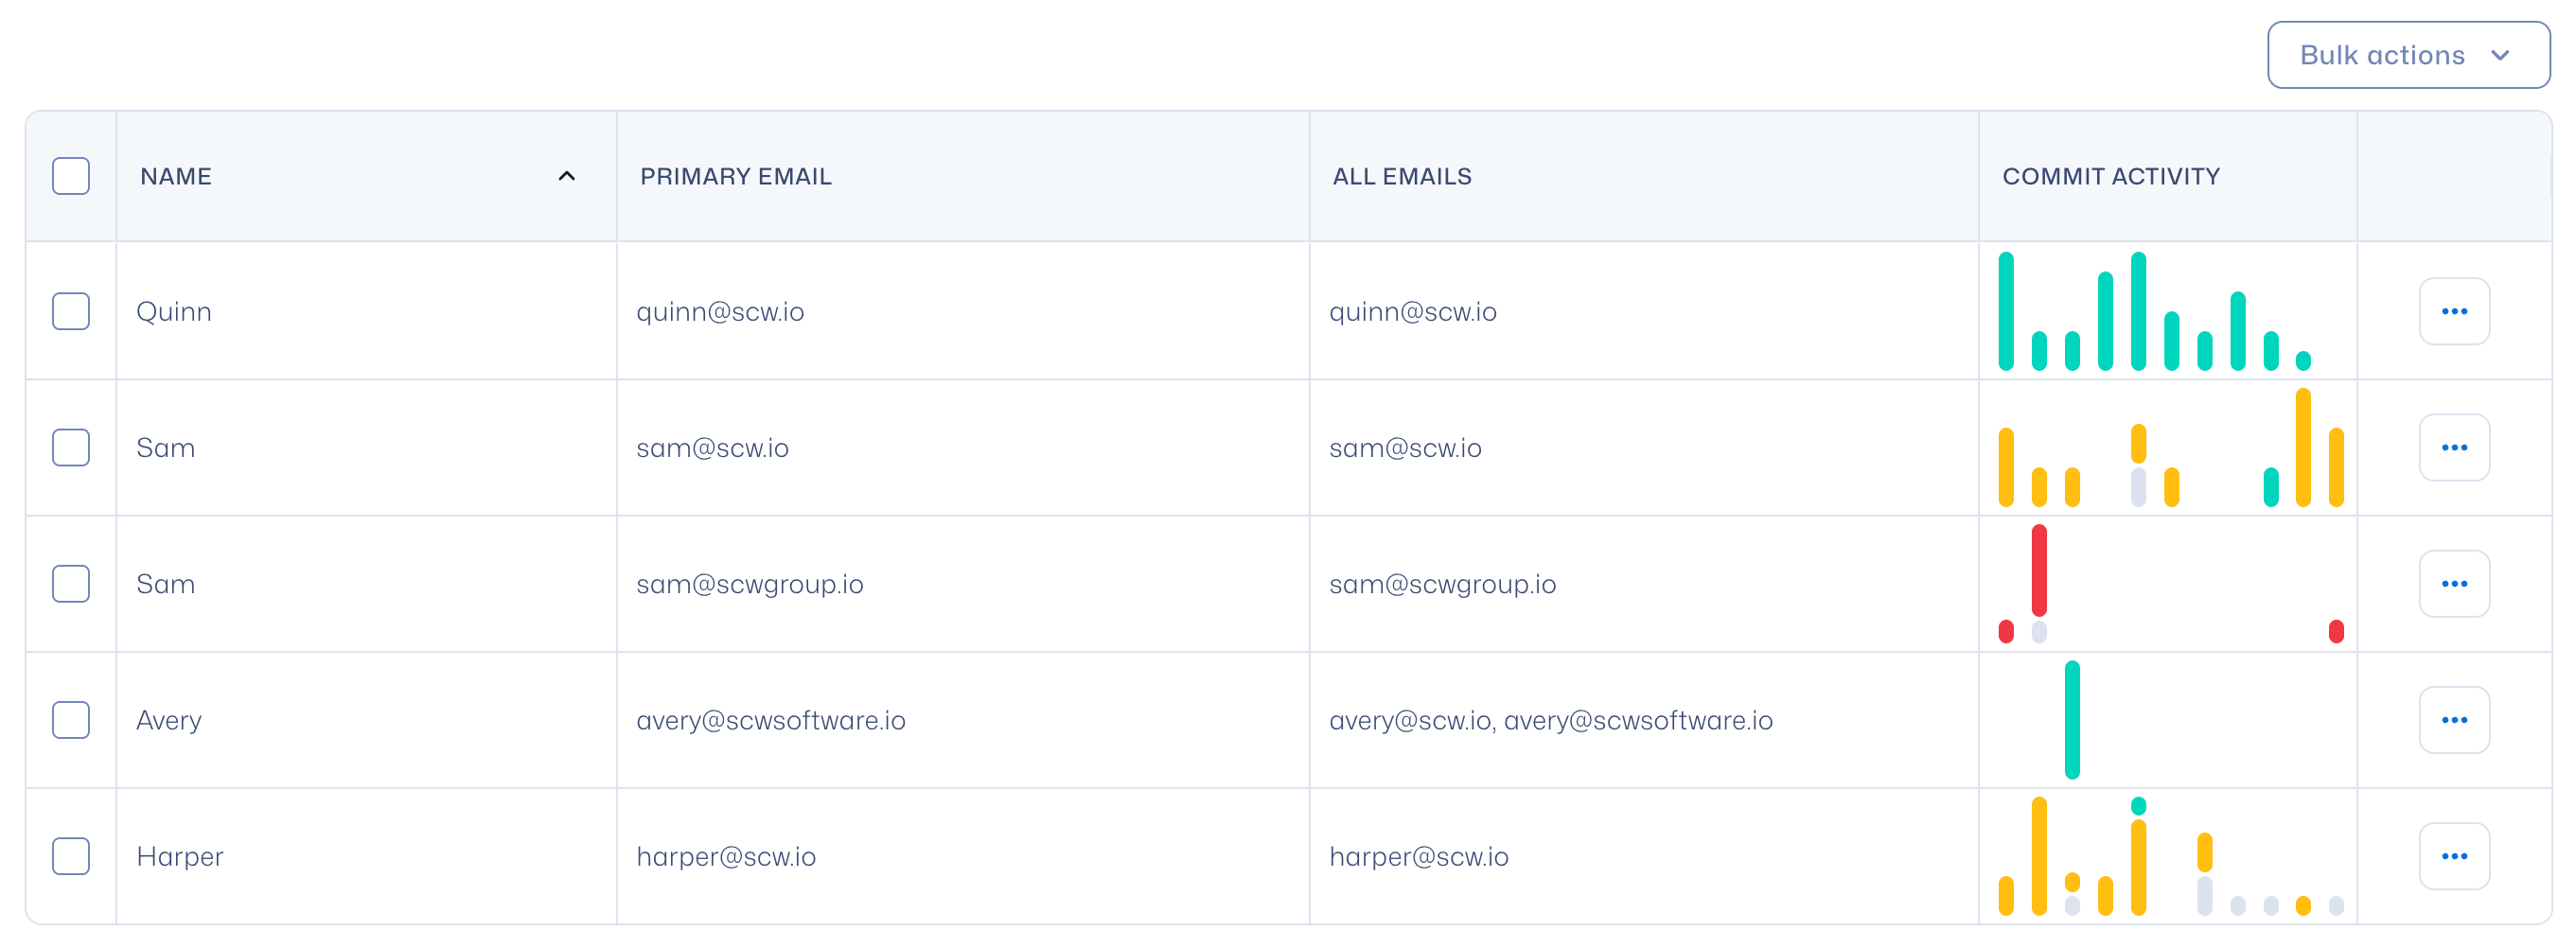Toggle the select-all checkbox in header

[x=71, y=176]
